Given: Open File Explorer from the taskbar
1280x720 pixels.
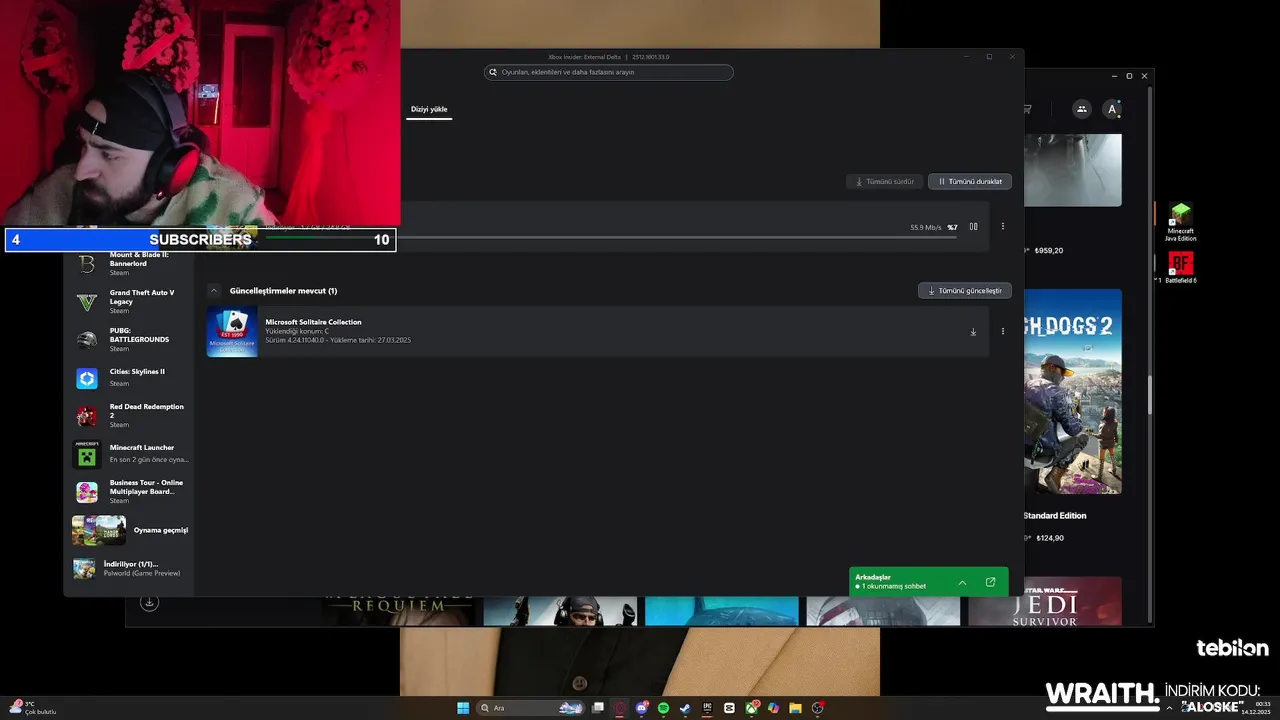Looking at the screenshot, I should [795, 708].
